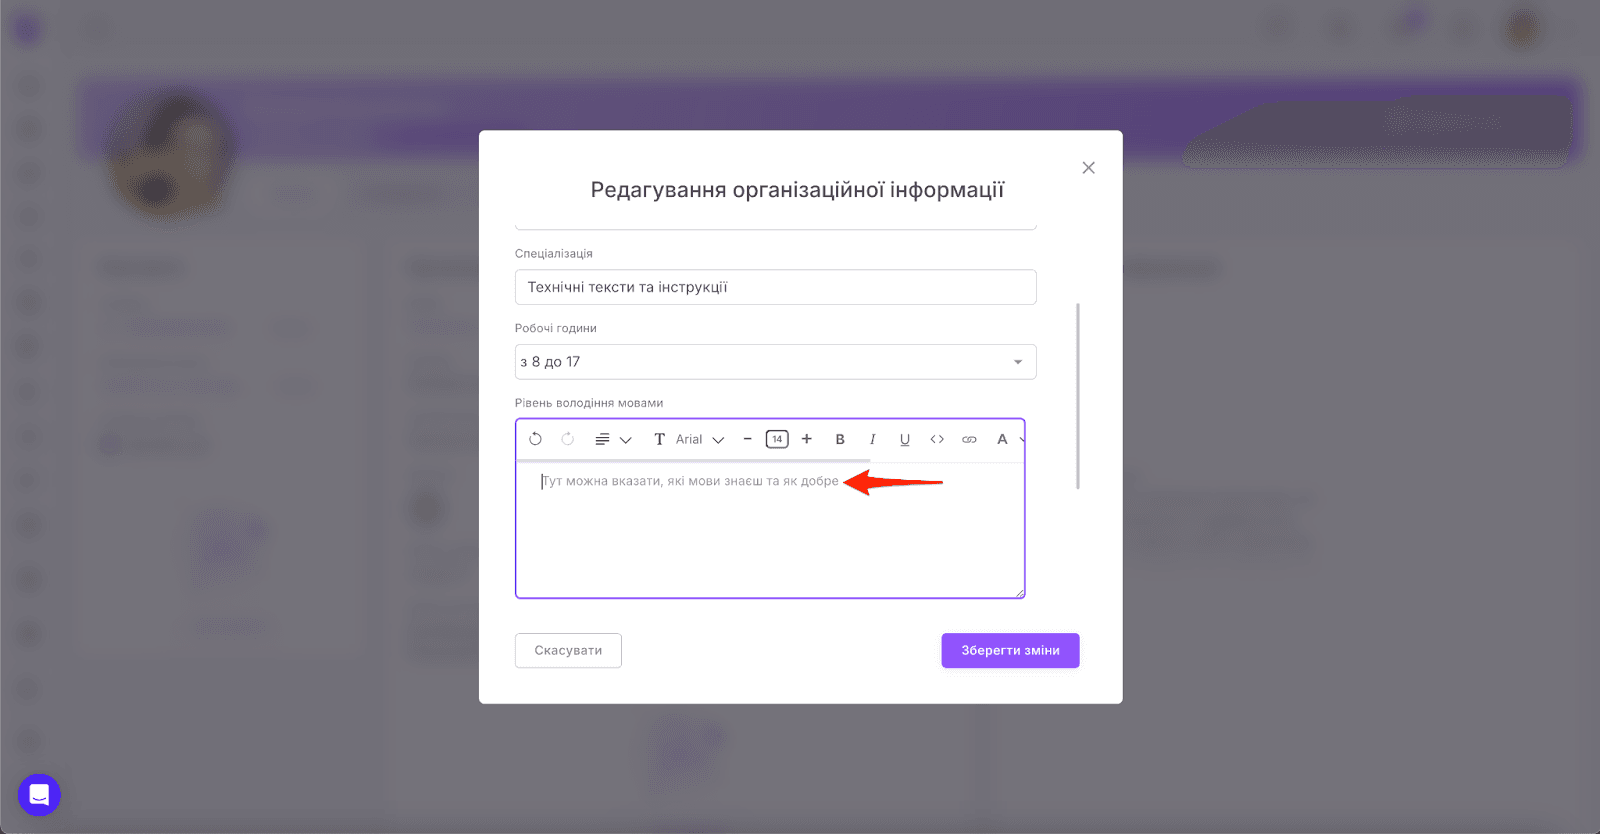Toggle underline formatting

[x=905, y=439]
